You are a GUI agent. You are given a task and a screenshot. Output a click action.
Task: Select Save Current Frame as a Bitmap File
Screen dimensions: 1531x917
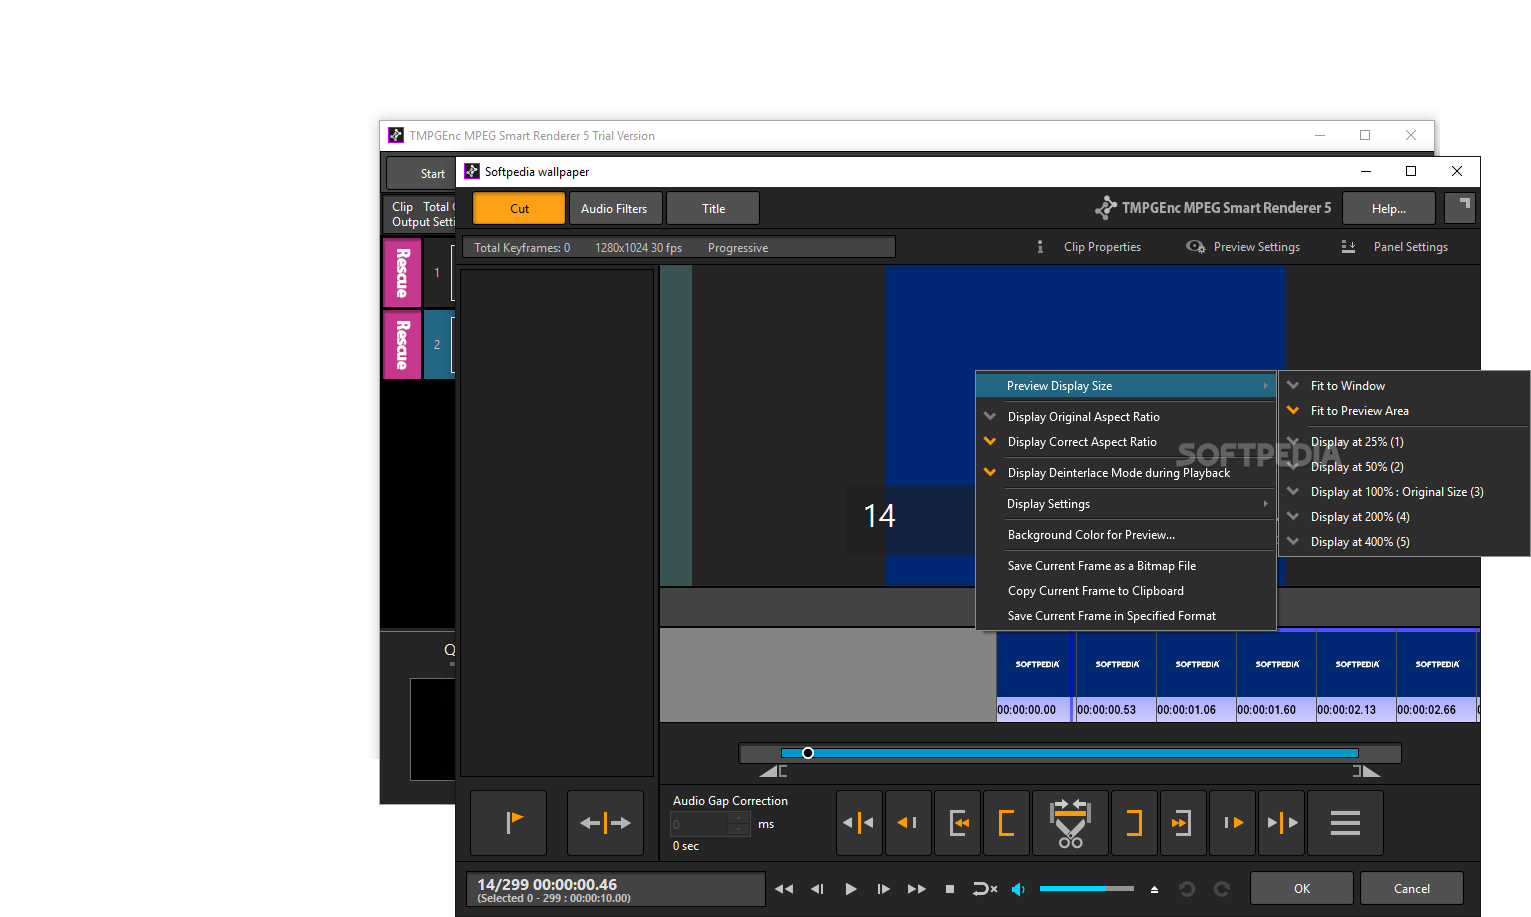pos(1126,566)
